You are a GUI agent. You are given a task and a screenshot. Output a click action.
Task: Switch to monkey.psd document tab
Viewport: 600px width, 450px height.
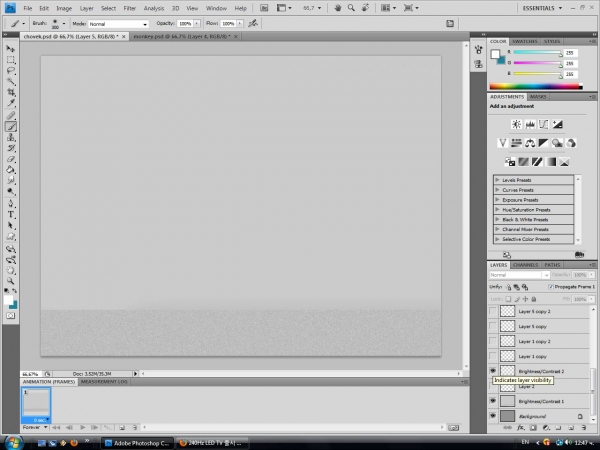pyautogui.click(x=182, y=36)
